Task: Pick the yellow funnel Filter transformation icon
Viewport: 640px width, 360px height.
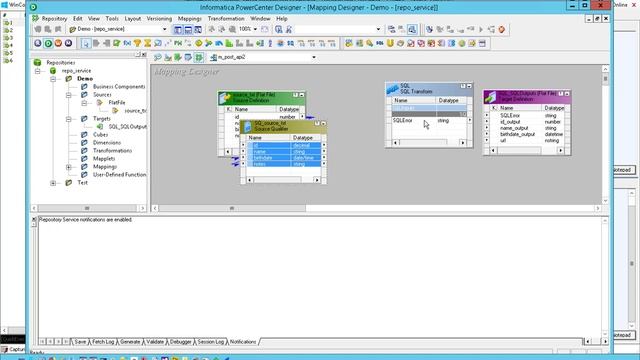Action: (x=137, y=43)
